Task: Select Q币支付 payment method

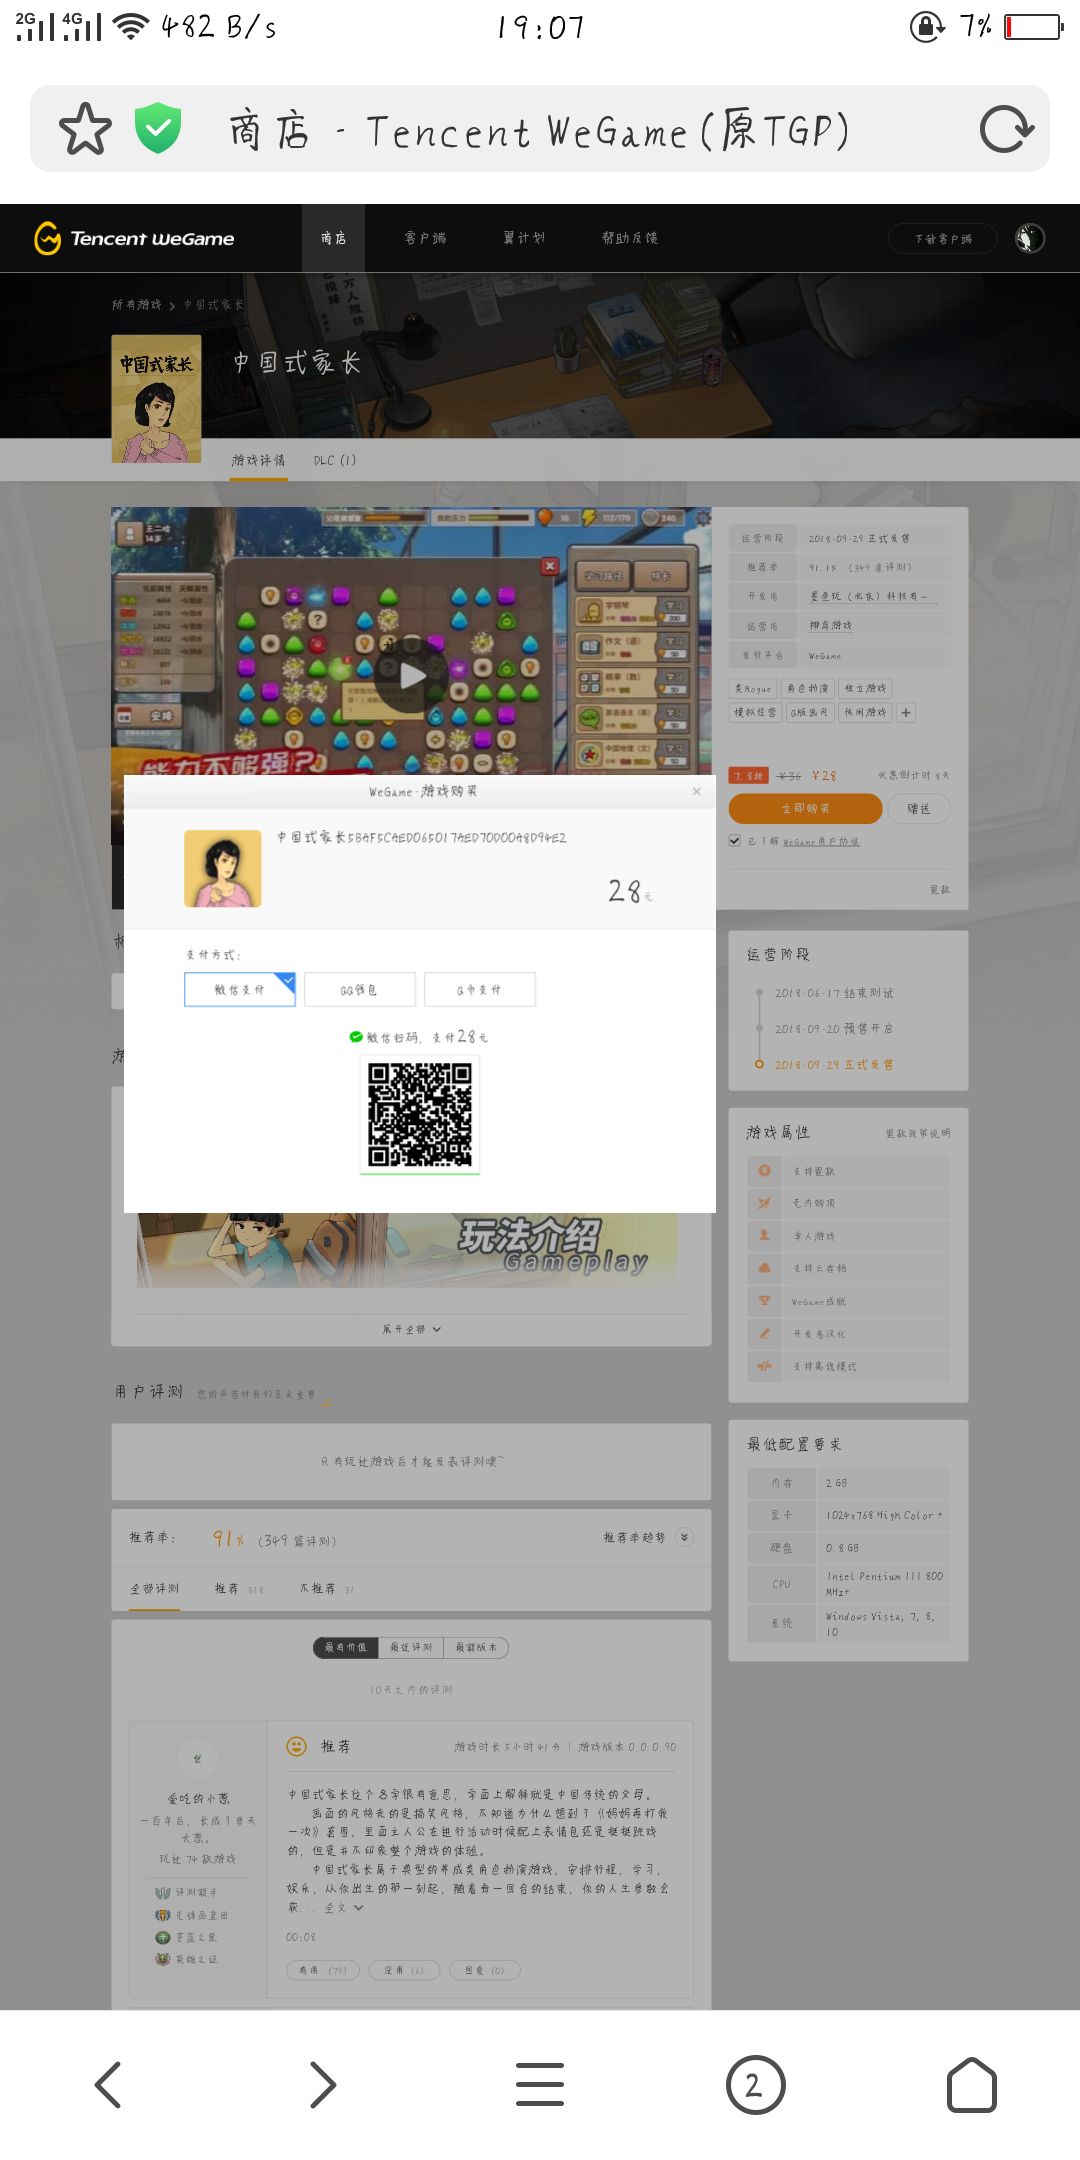Action: [480, 989]
